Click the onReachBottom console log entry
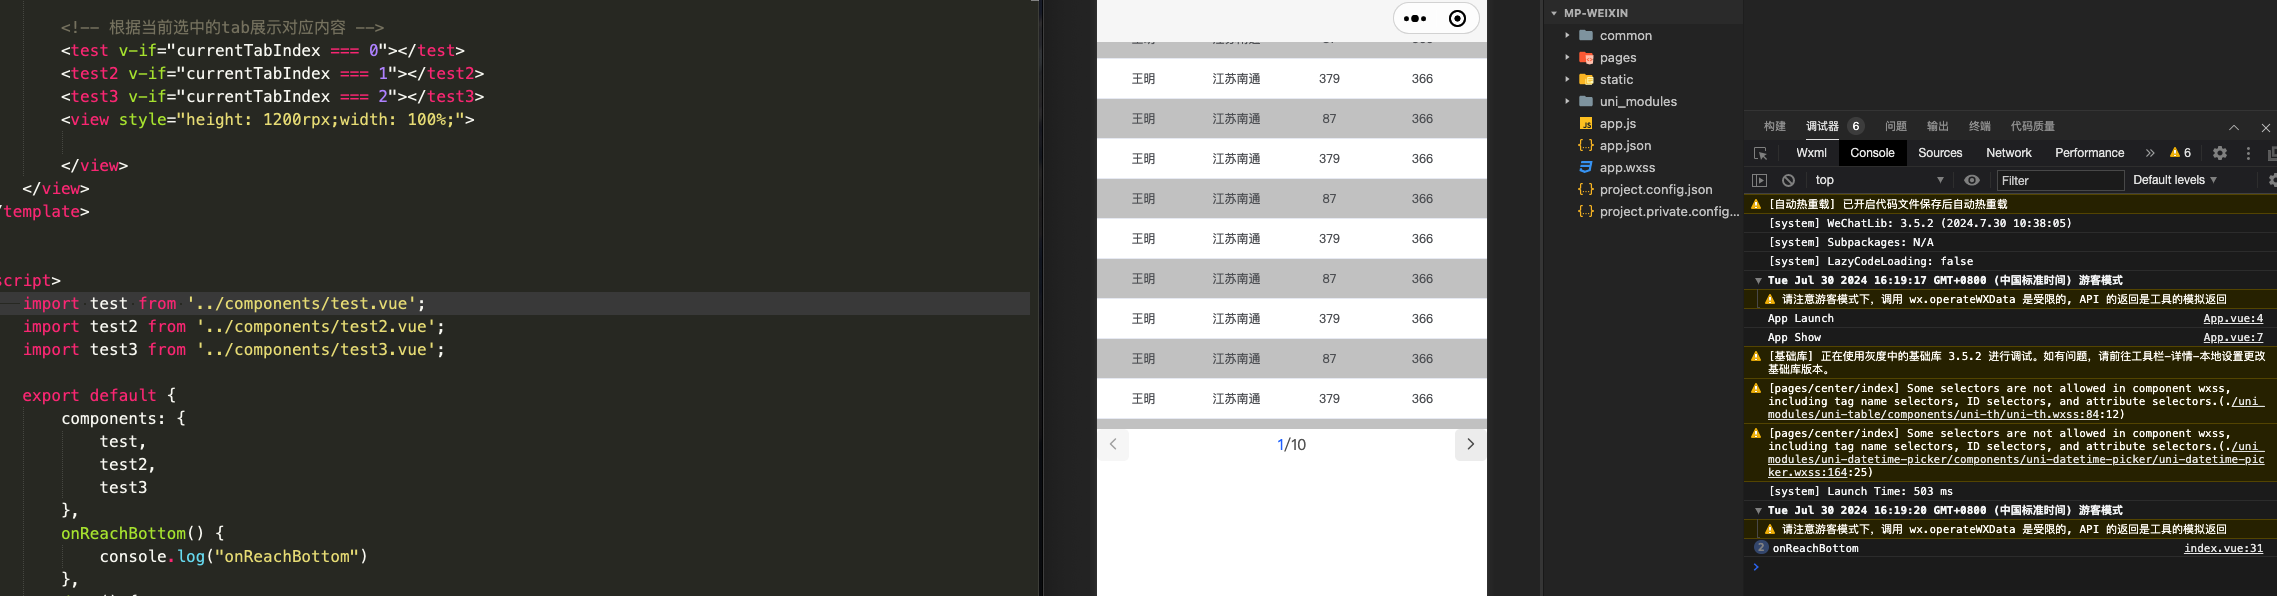Image resolution: width=2277 pixels, height=596 pixels. click(x=1815, y=548)
